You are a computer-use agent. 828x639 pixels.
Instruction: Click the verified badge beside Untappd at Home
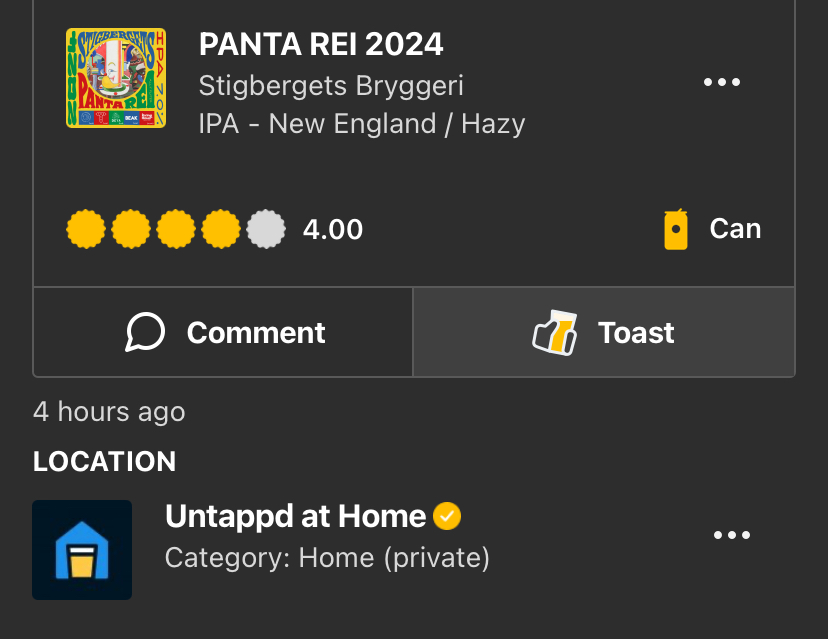point(447,517)
